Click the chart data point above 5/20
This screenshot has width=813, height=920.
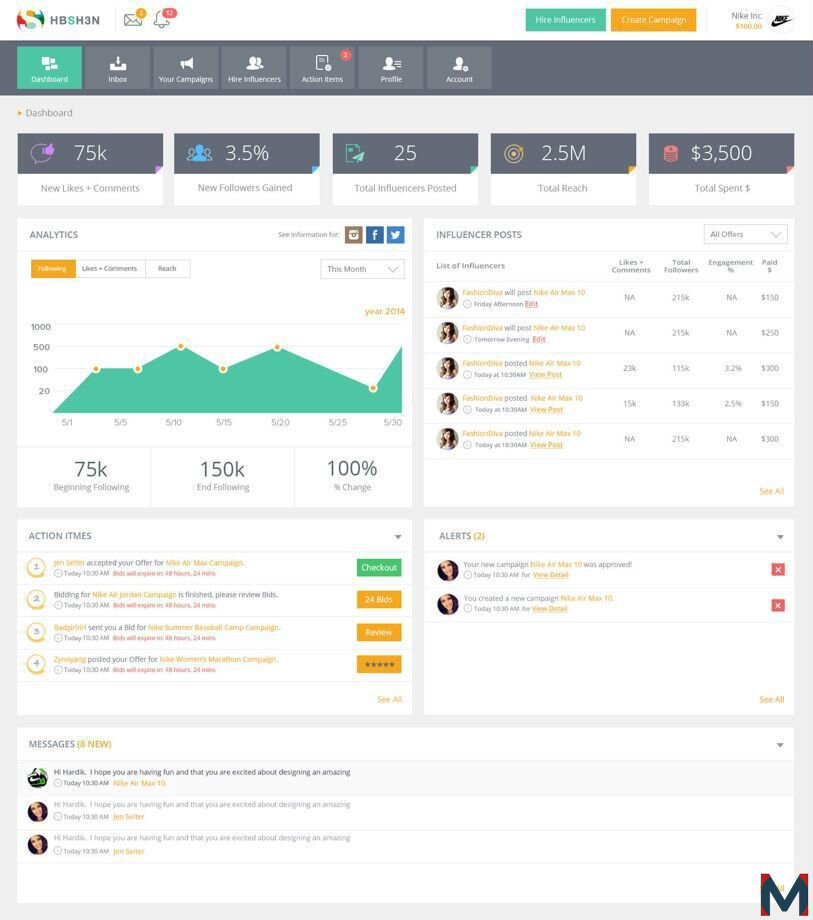(277, 348)
